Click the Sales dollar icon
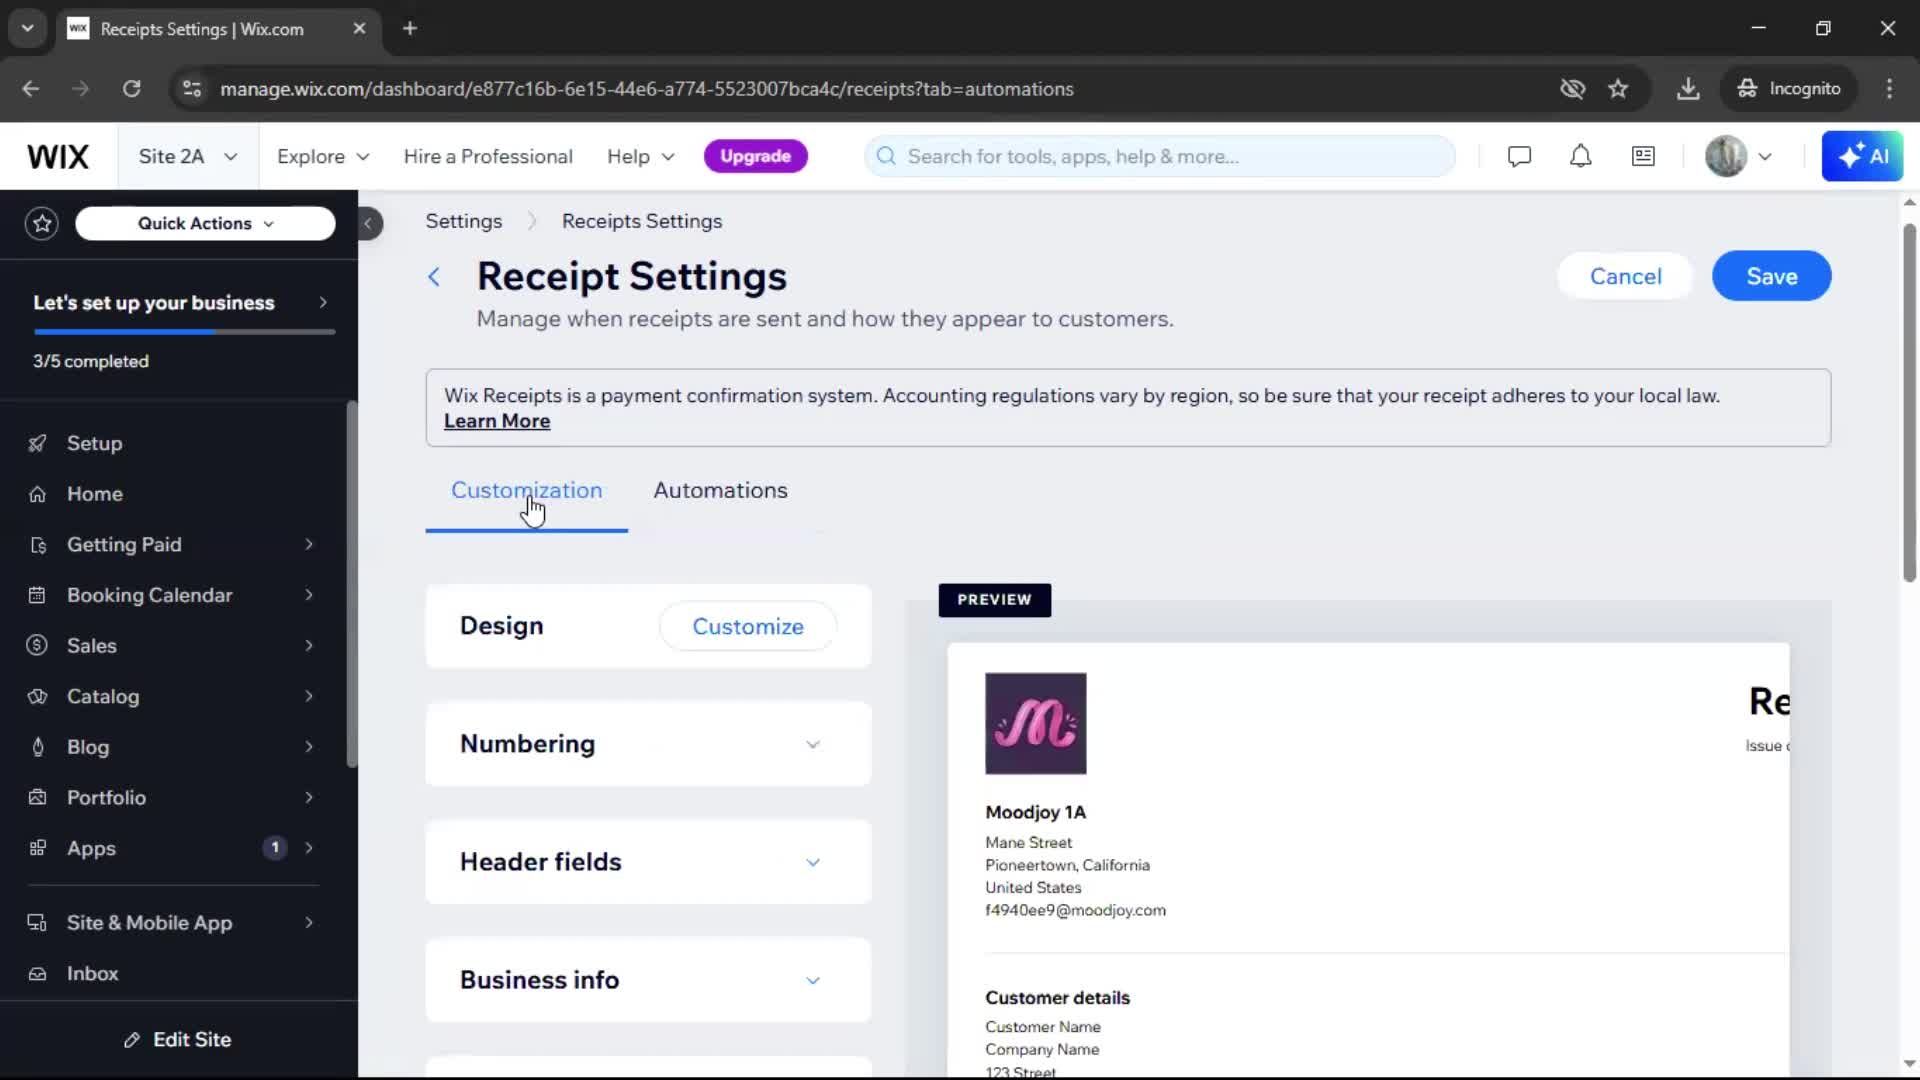Screen dimensions: 1920x1080 37,646
